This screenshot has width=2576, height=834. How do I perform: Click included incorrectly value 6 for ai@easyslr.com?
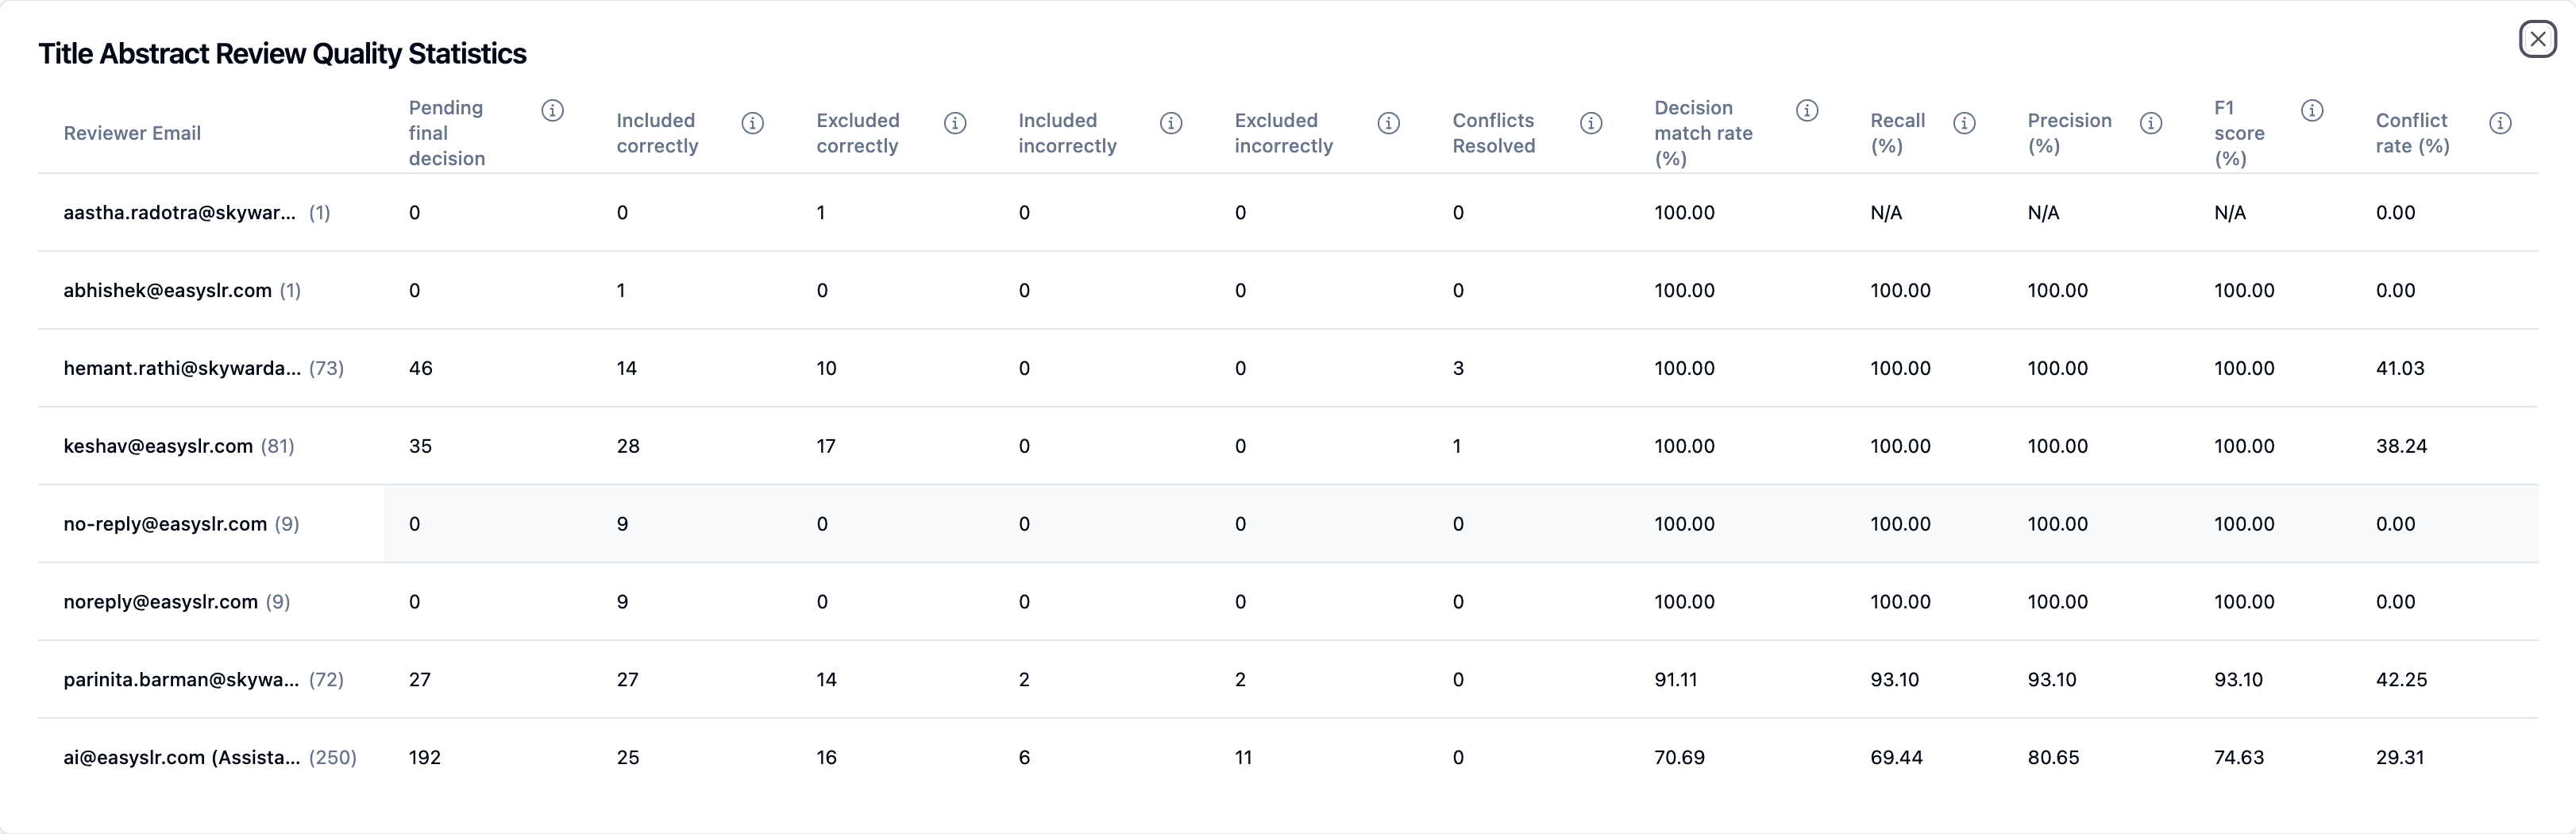[1024, 758]
